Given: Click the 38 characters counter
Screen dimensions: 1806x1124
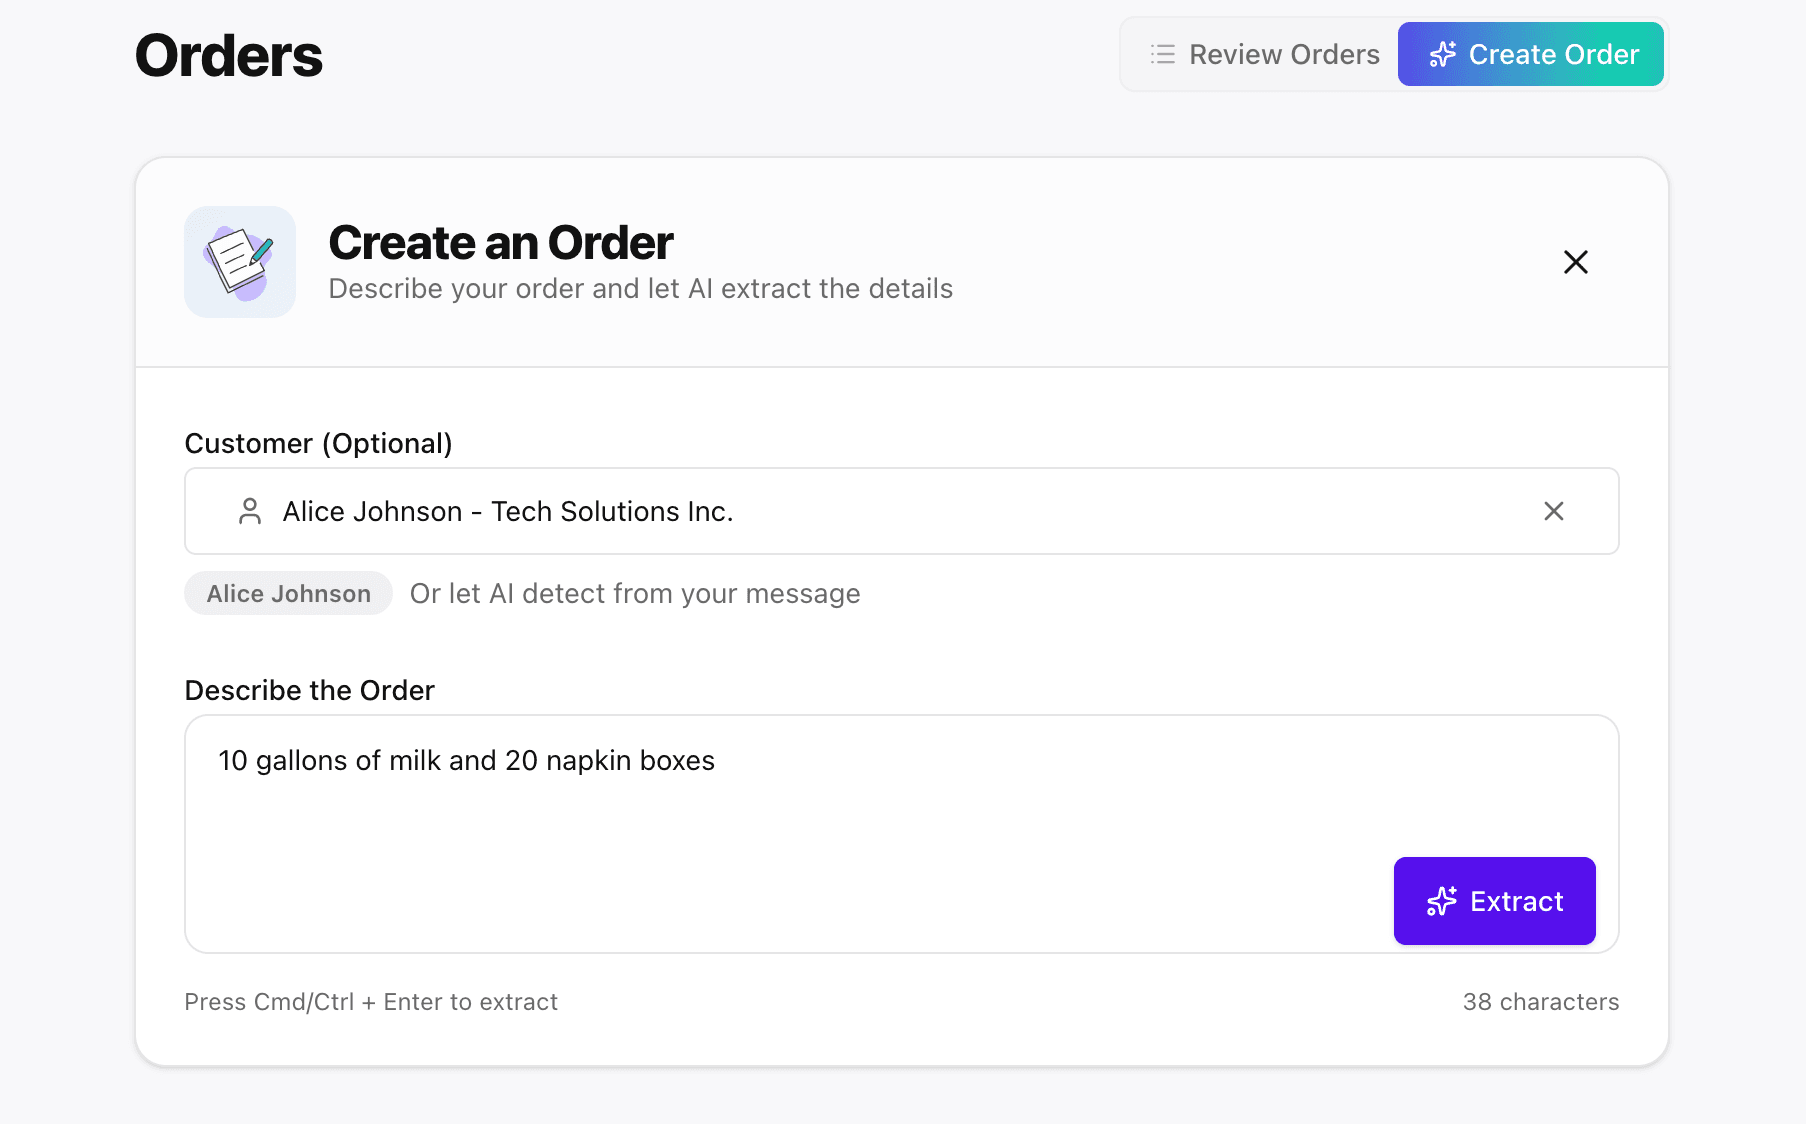Looking at the screenshot, I should click(1540, 1002).
